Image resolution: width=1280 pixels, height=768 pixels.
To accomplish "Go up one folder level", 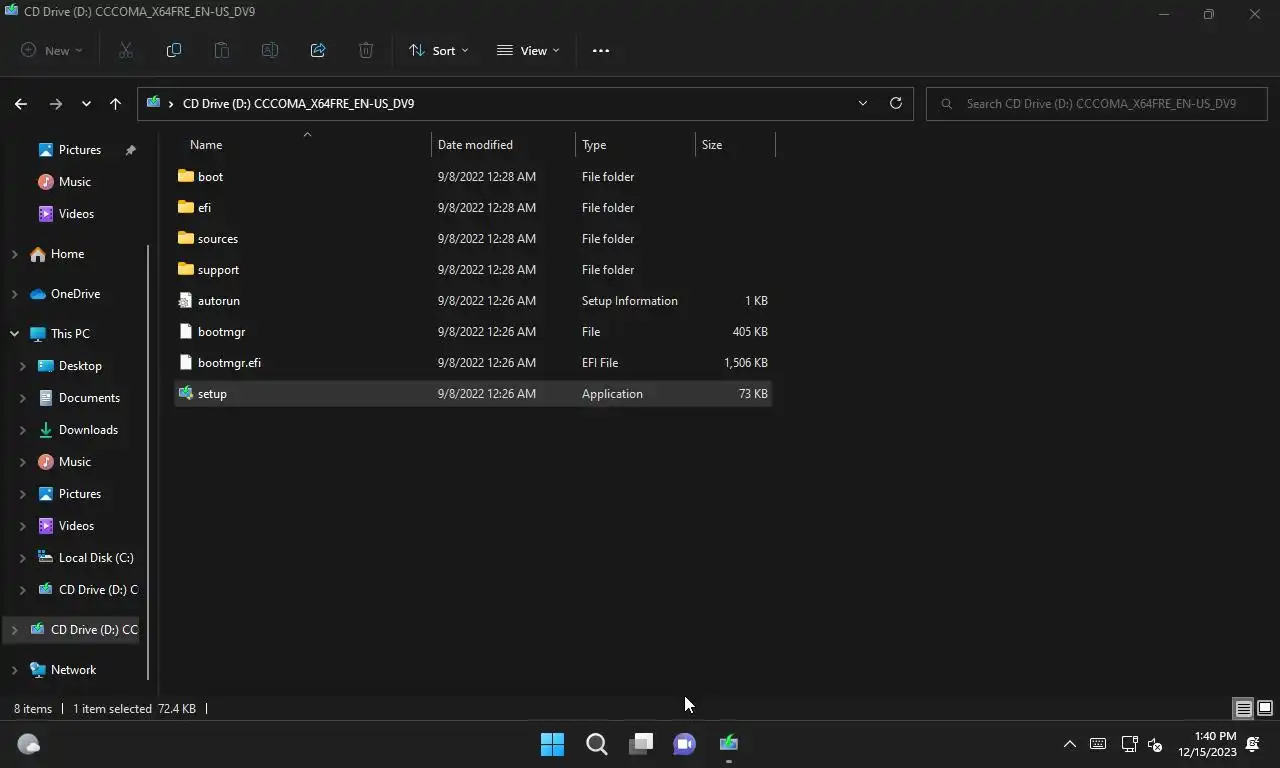I will click(x=115, y=103).
